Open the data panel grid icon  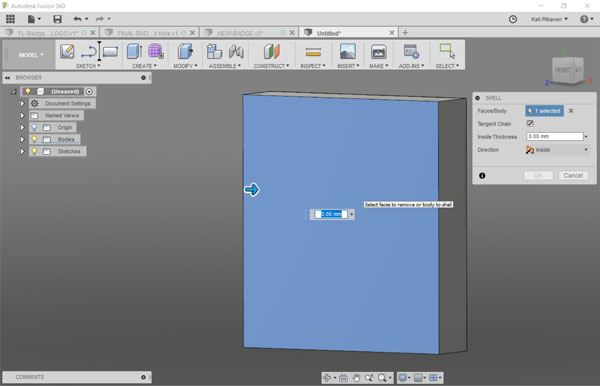(x=10, y=19)
